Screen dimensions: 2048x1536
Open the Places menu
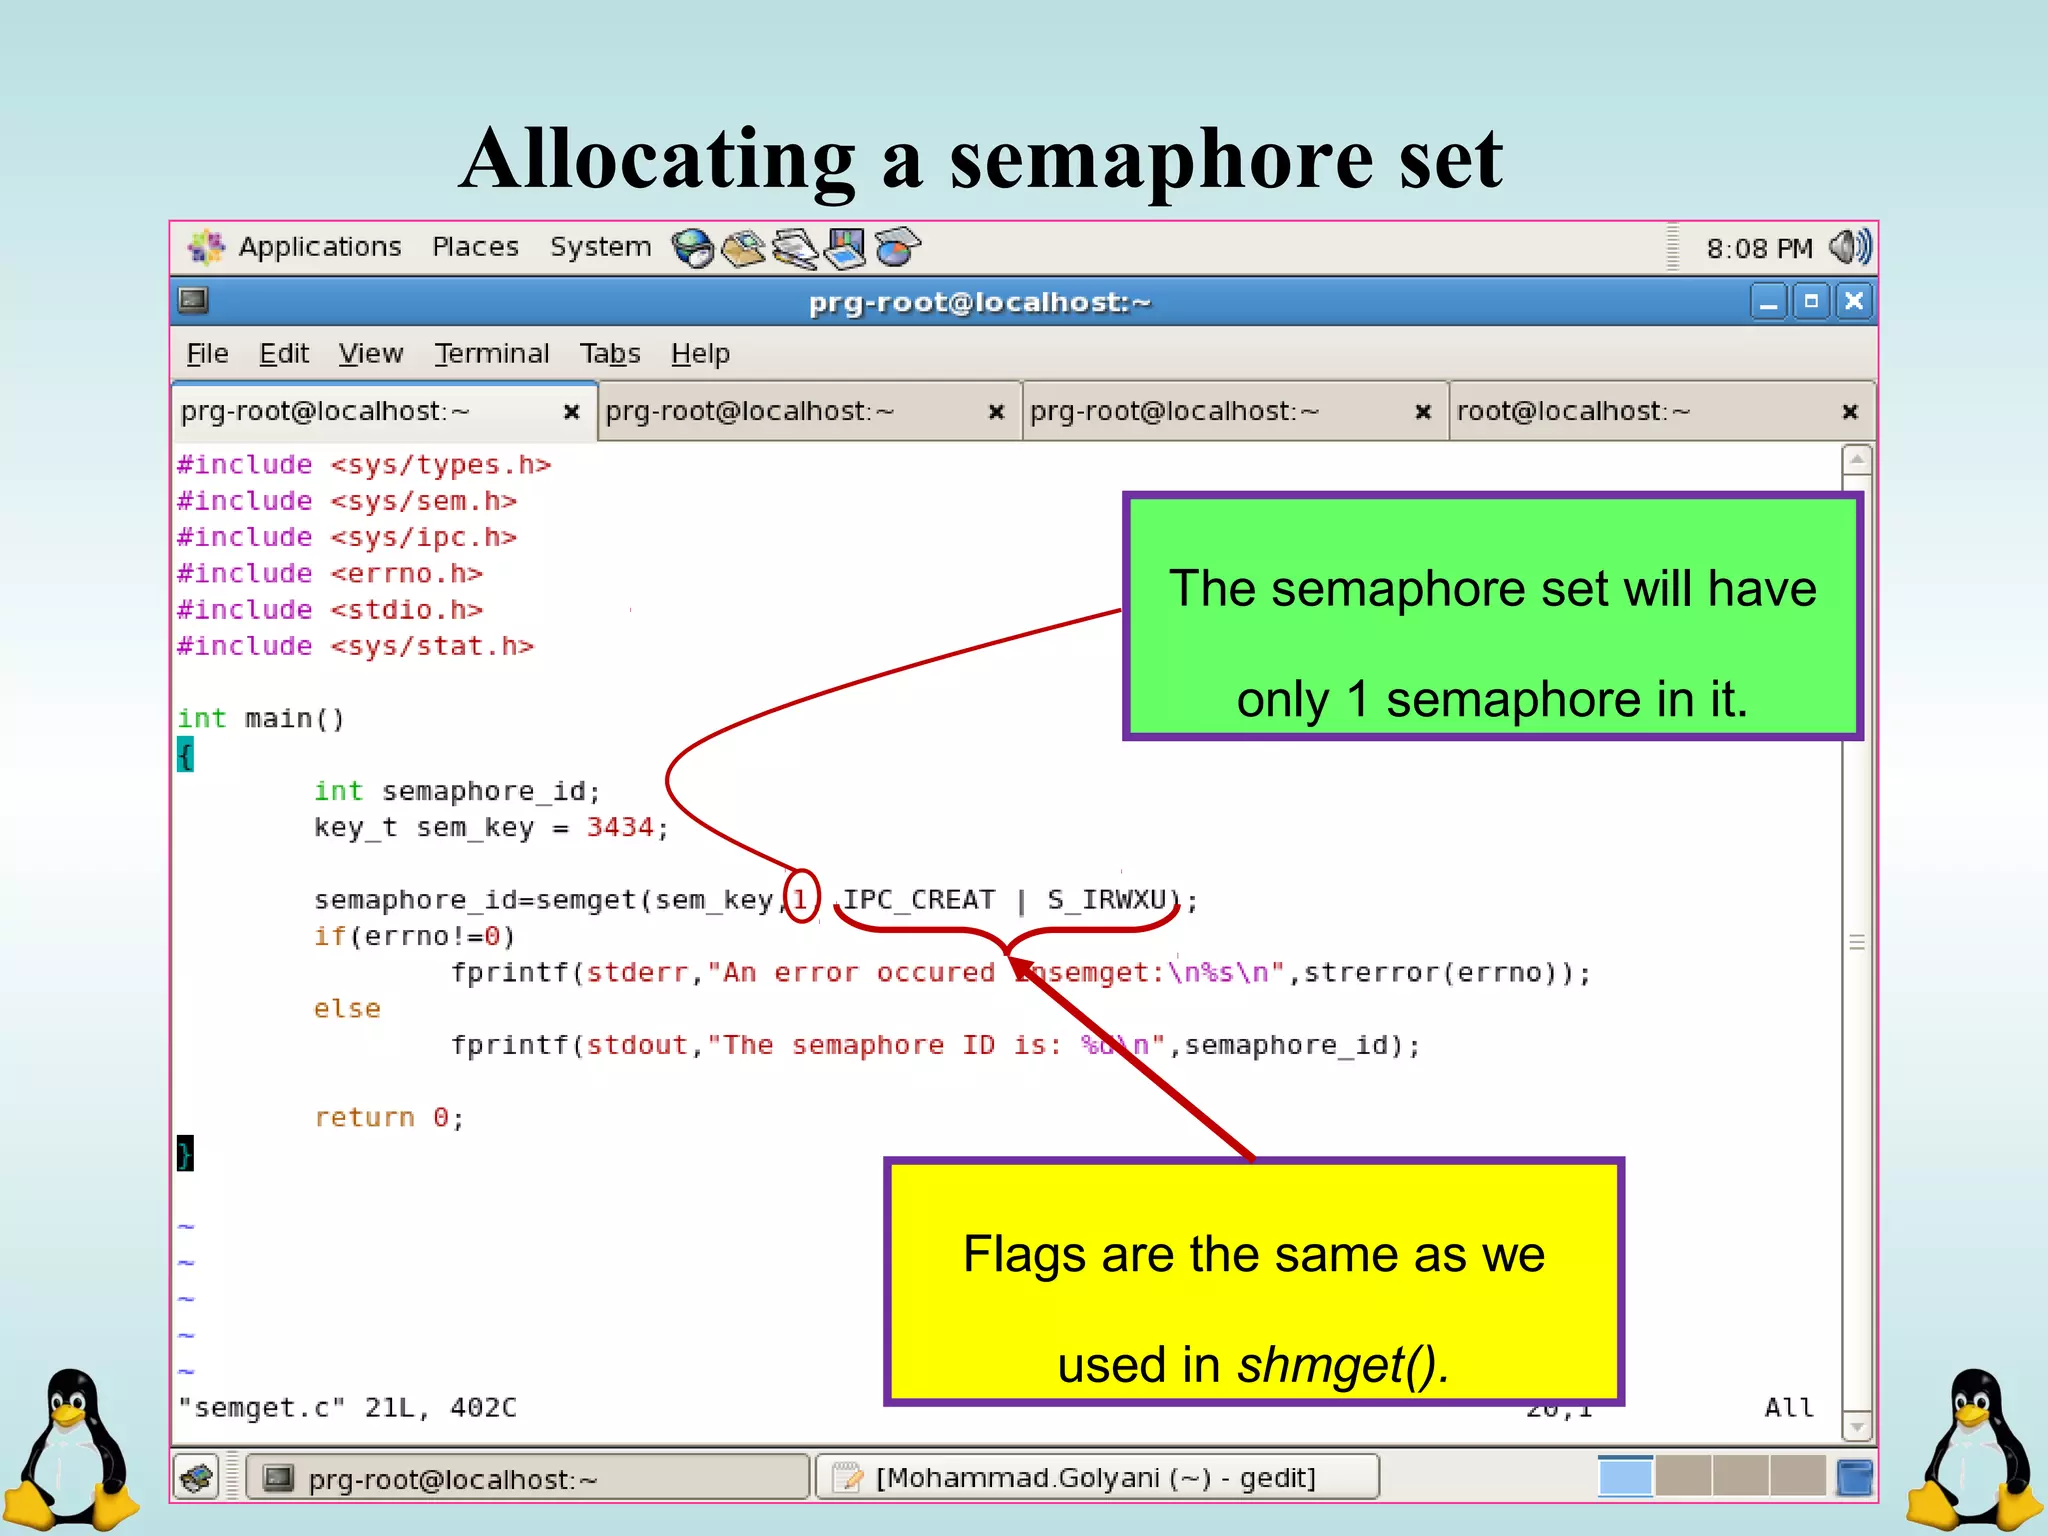click(x=475, y=247)
